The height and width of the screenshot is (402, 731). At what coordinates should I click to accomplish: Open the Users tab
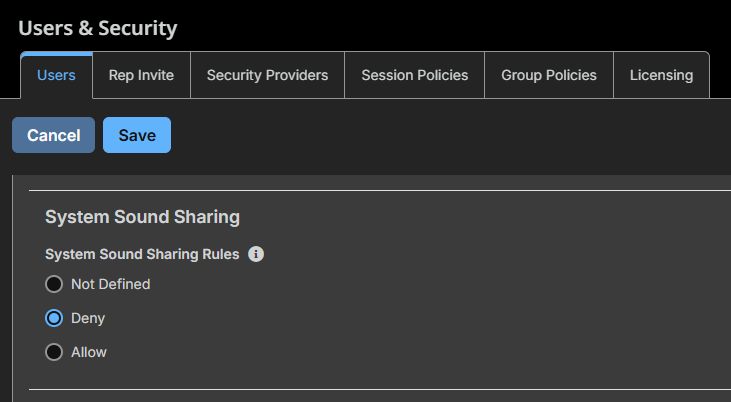click(56, 75)
